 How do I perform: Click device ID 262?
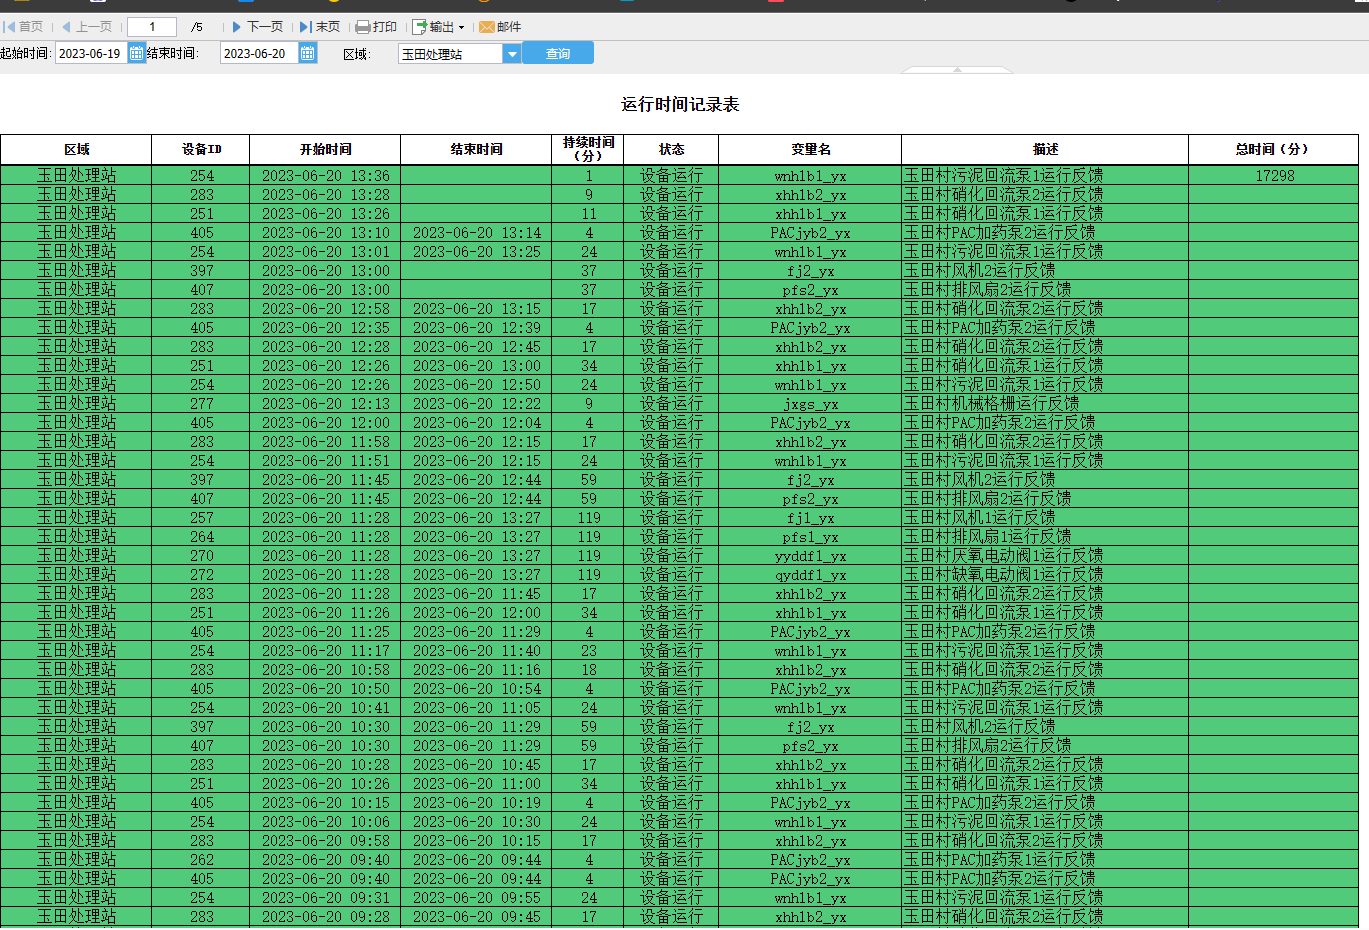(x=202, y=860)
